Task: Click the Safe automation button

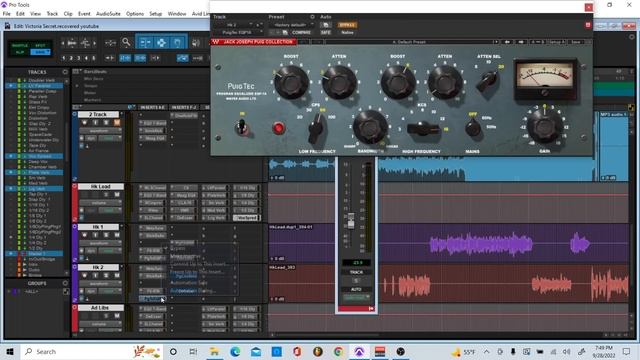Action: point(325,32)
